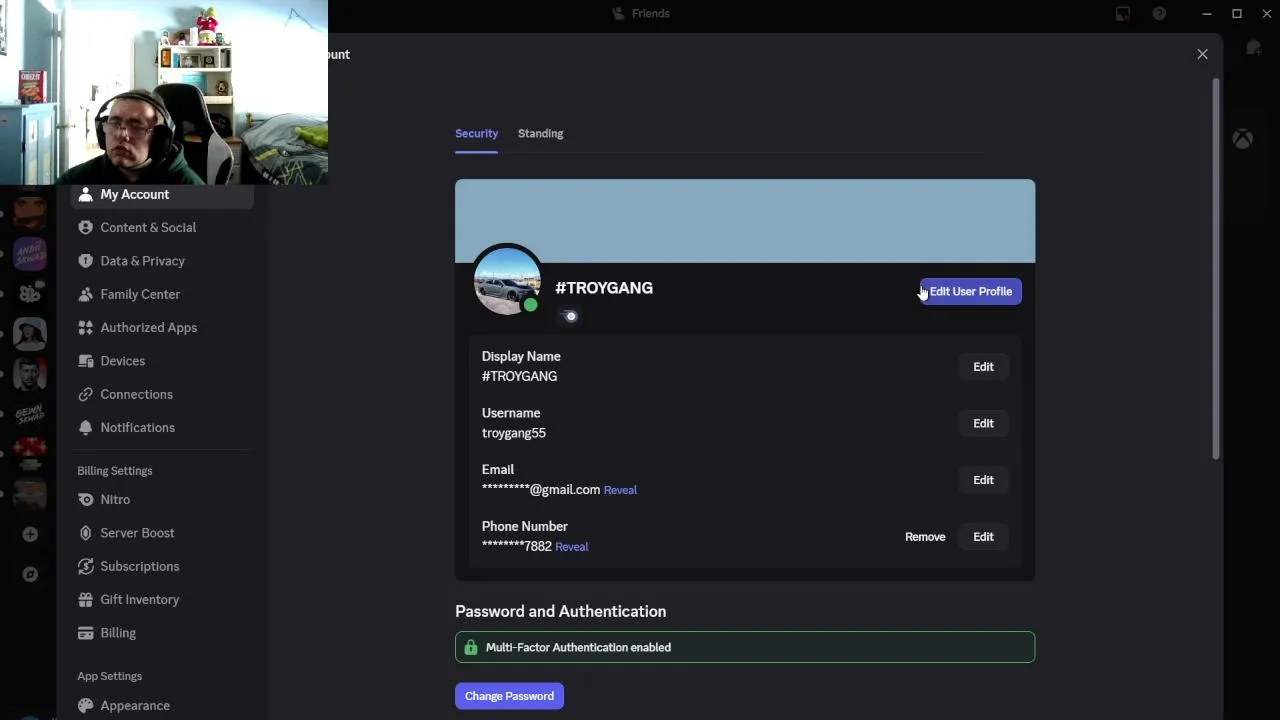Screen dimensions: 1280x720
Task: Click the blue profile banner
Action: tap(745, 221)
